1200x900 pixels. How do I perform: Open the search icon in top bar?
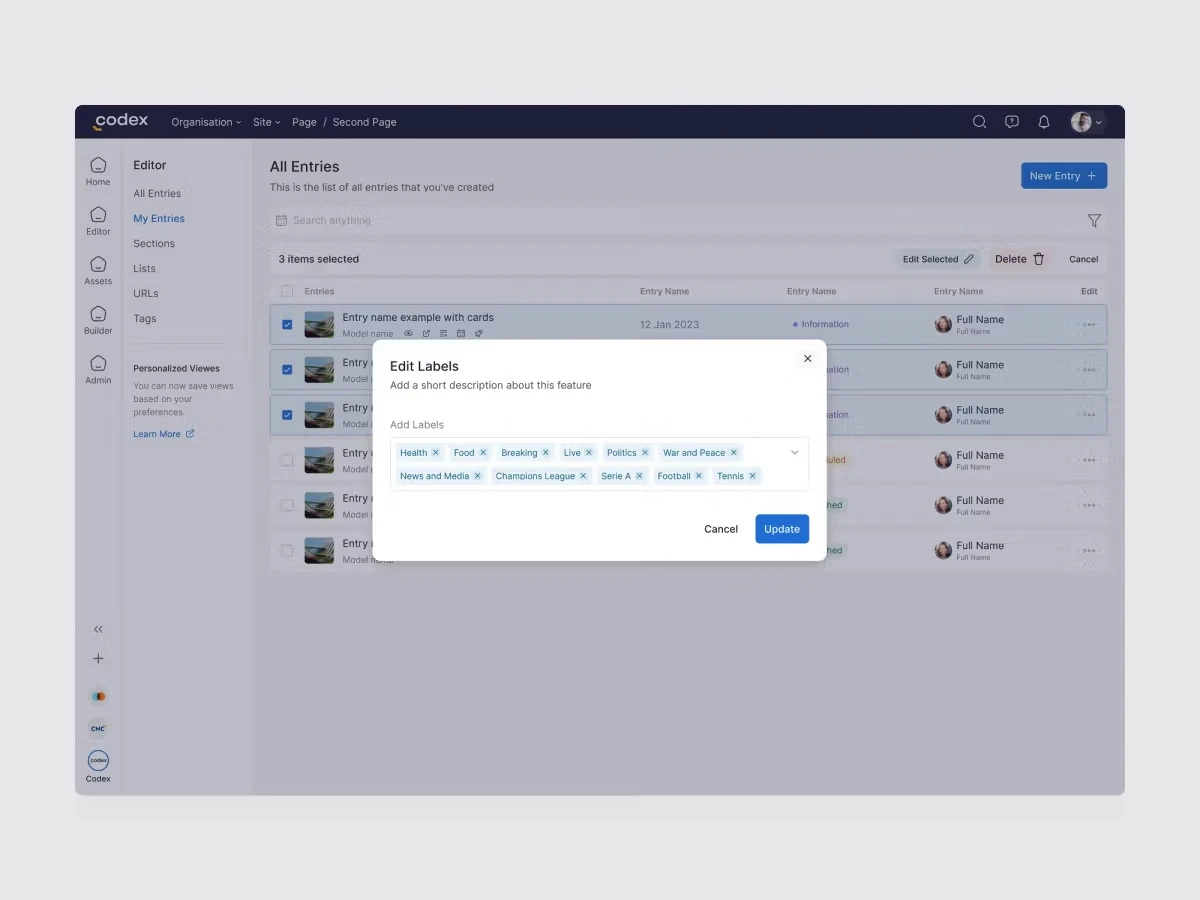point(980,122)
